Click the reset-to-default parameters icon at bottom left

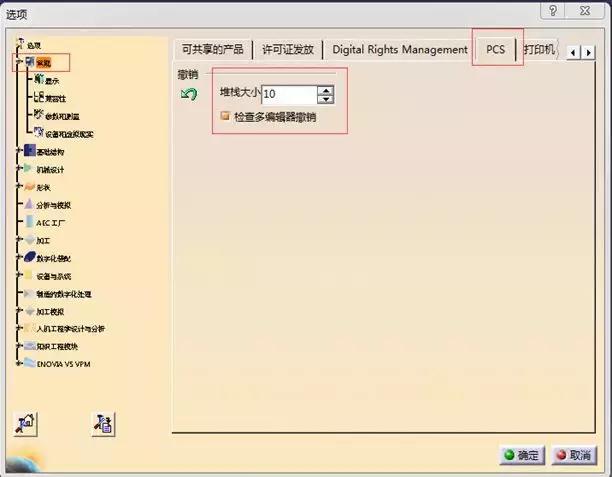click(x=25, y=424)
